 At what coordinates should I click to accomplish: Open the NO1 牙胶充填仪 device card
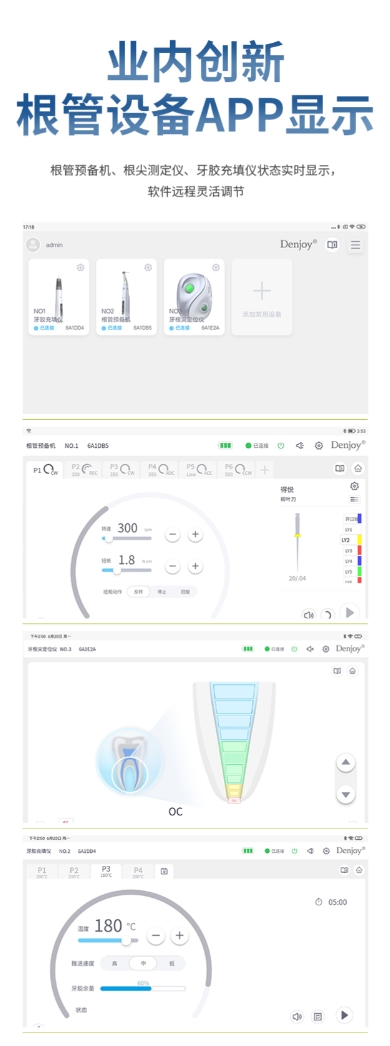(59, 297)
